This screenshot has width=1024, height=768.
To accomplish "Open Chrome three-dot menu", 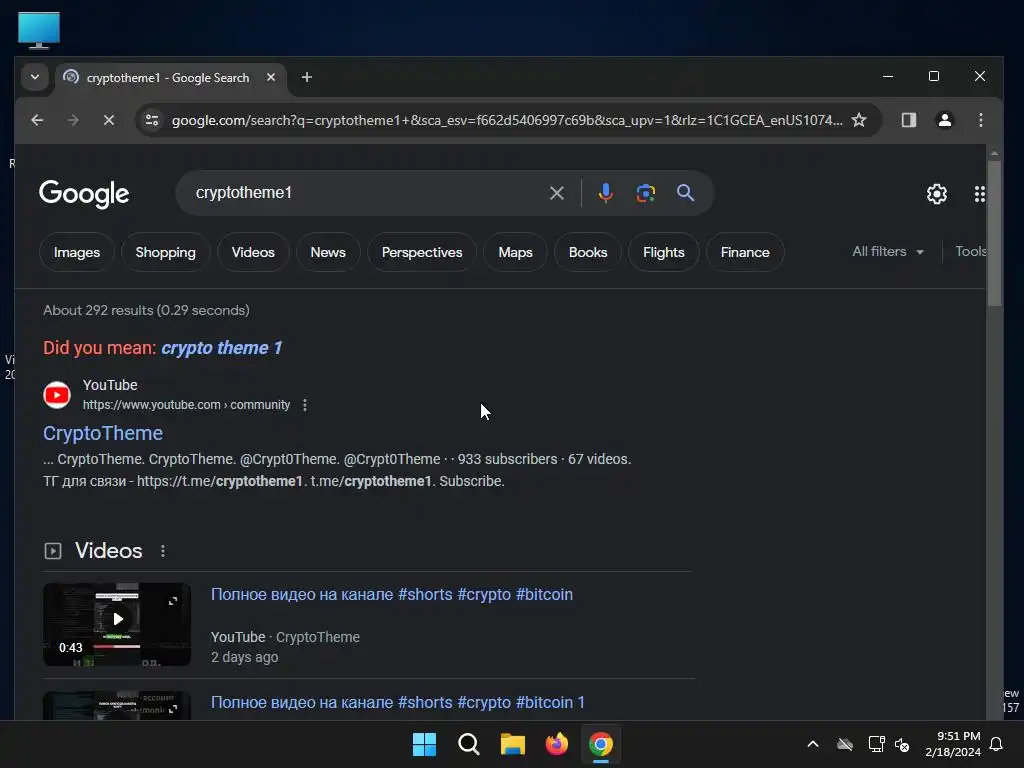I will [x=980, y=120].
